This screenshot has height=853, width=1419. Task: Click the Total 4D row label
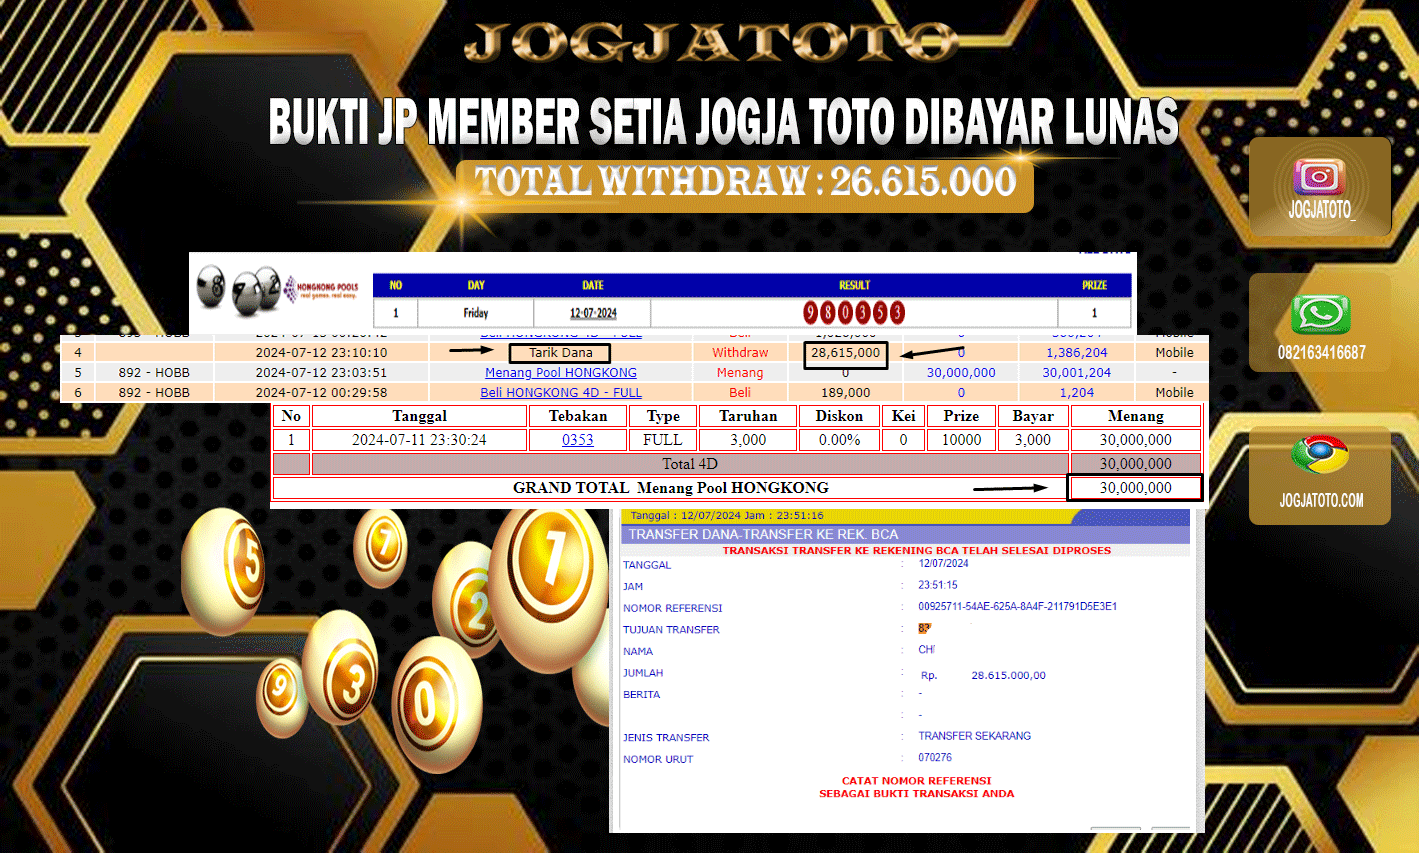coord(690,464)
